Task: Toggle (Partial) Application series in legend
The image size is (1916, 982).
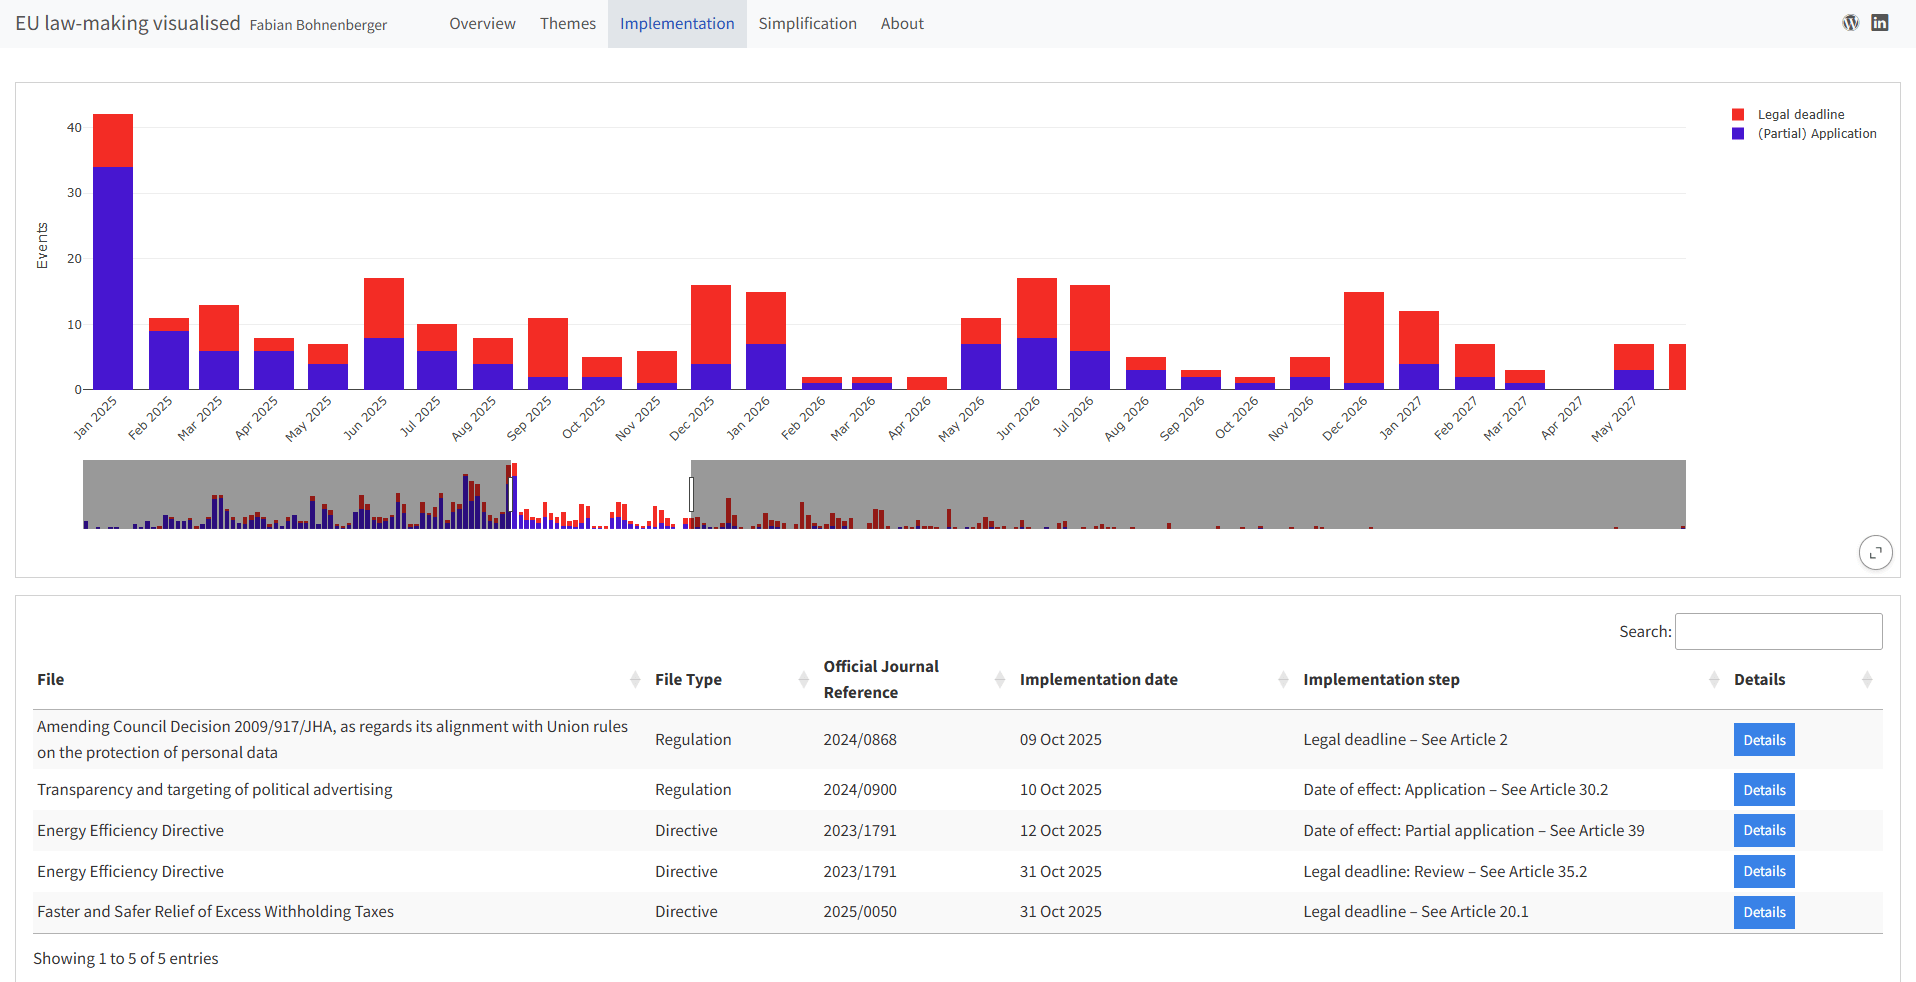Action: coord(1816,134)
